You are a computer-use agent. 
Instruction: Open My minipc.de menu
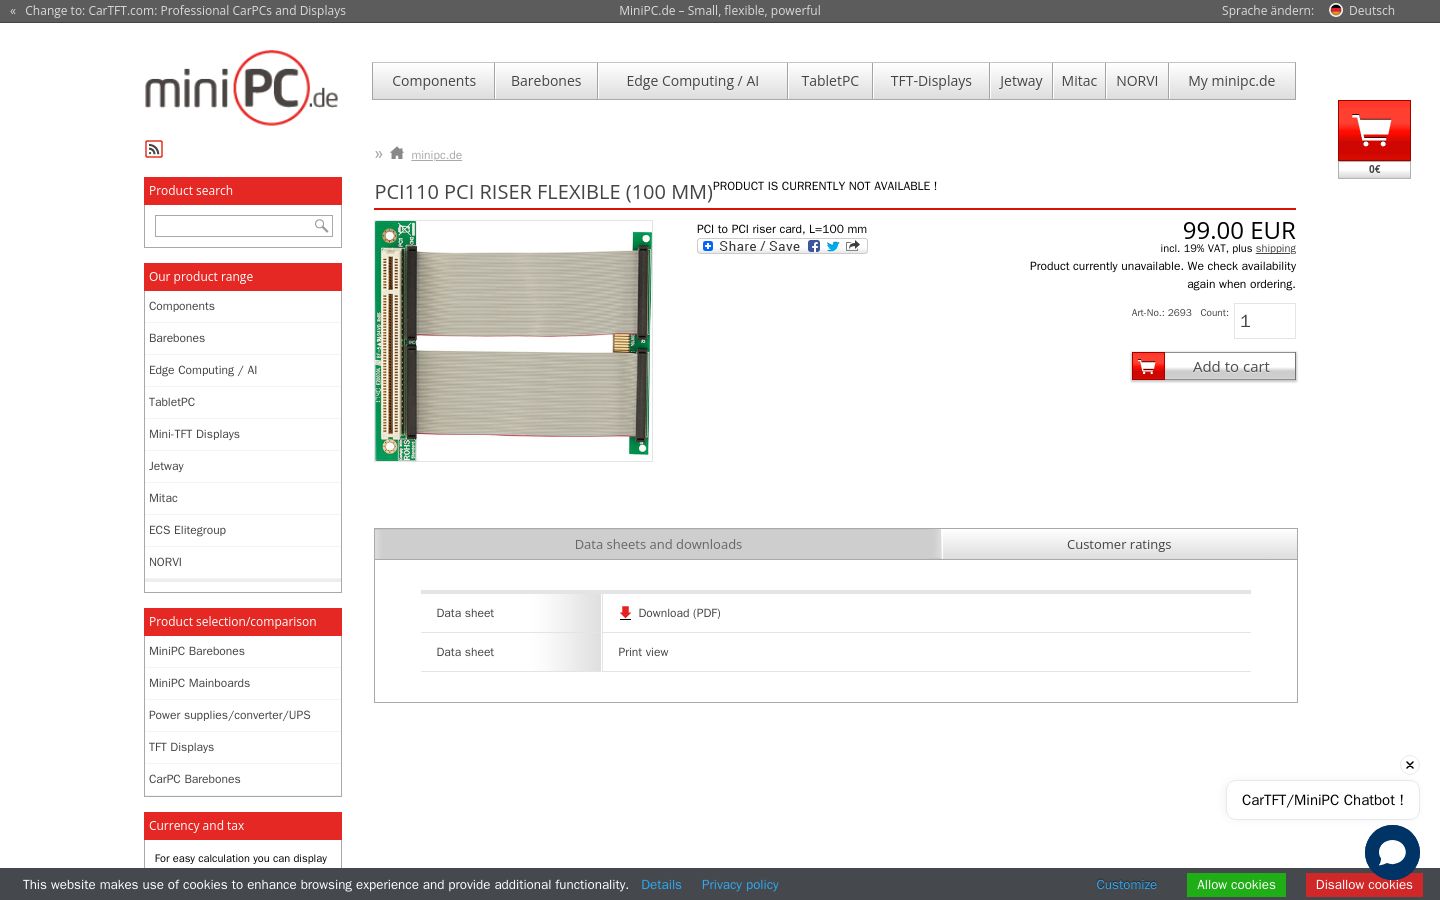pos(1232,81)
